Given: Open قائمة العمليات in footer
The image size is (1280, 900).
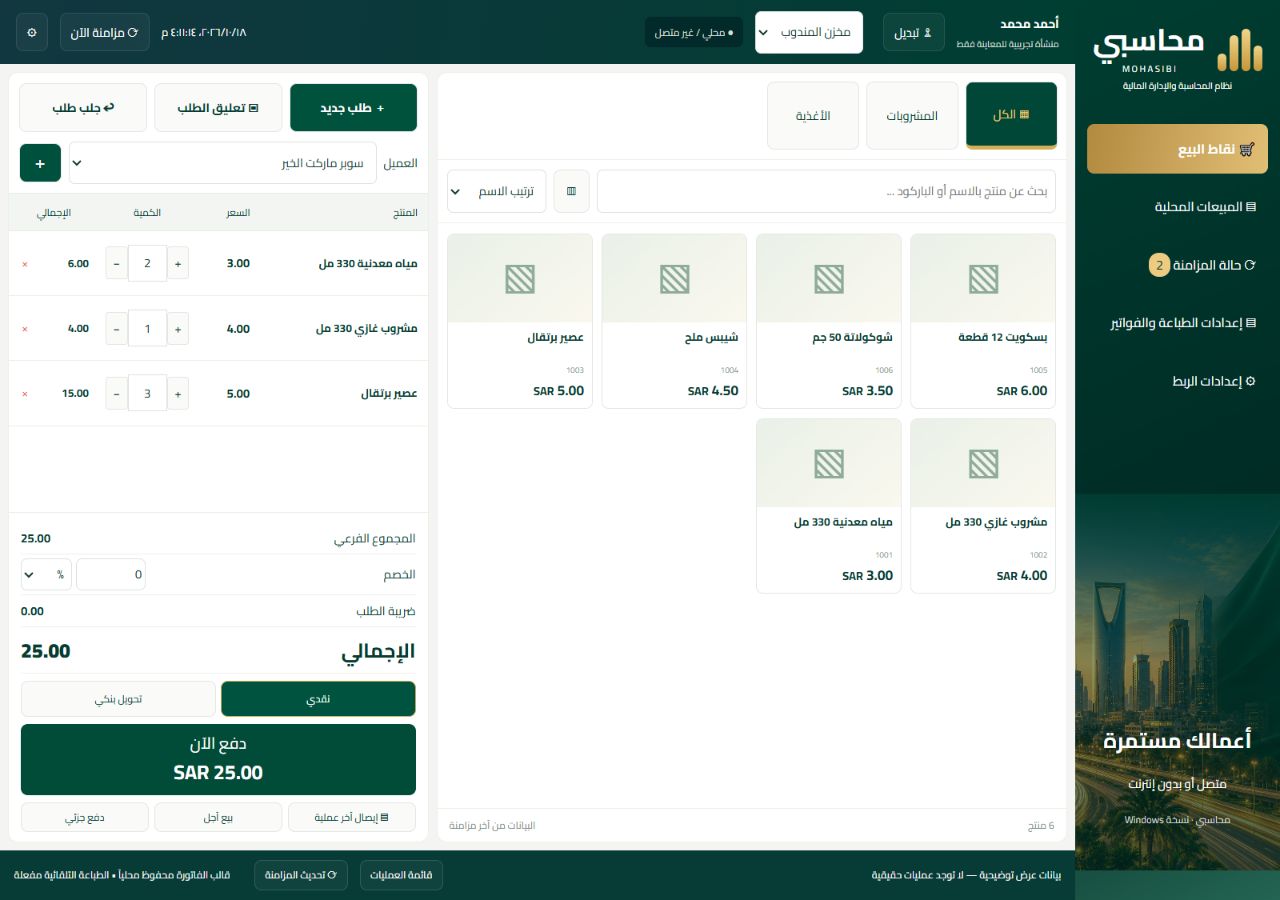Looking at the screenshot, I should [401, 875].
